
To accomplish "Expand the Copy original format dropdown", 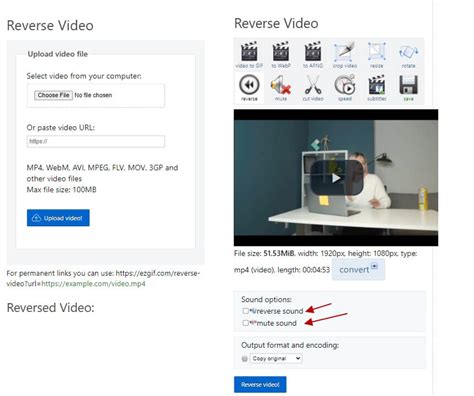I will pyautogui.click(x=276, y=359).
